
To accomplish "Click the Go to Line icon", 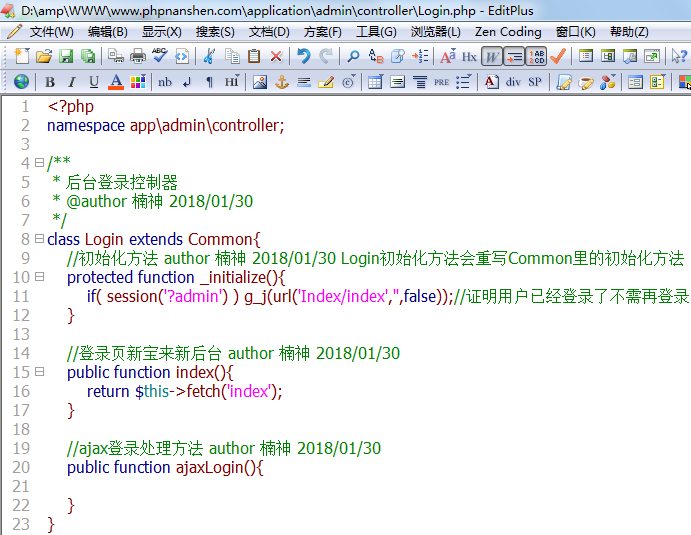I will coord(420,56).
